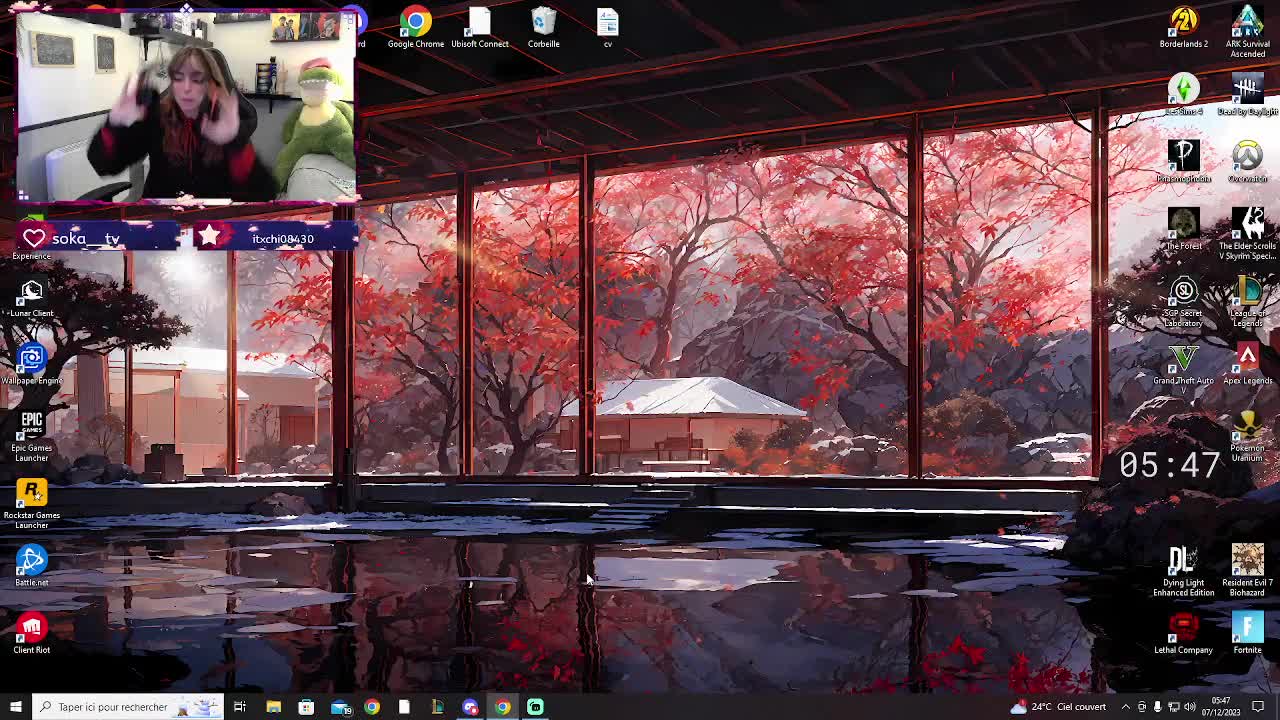This screenshot has height=720, width=1280.
Task: Open Rockstar Games Launcher shortcut
Action: tap(31, 503)
